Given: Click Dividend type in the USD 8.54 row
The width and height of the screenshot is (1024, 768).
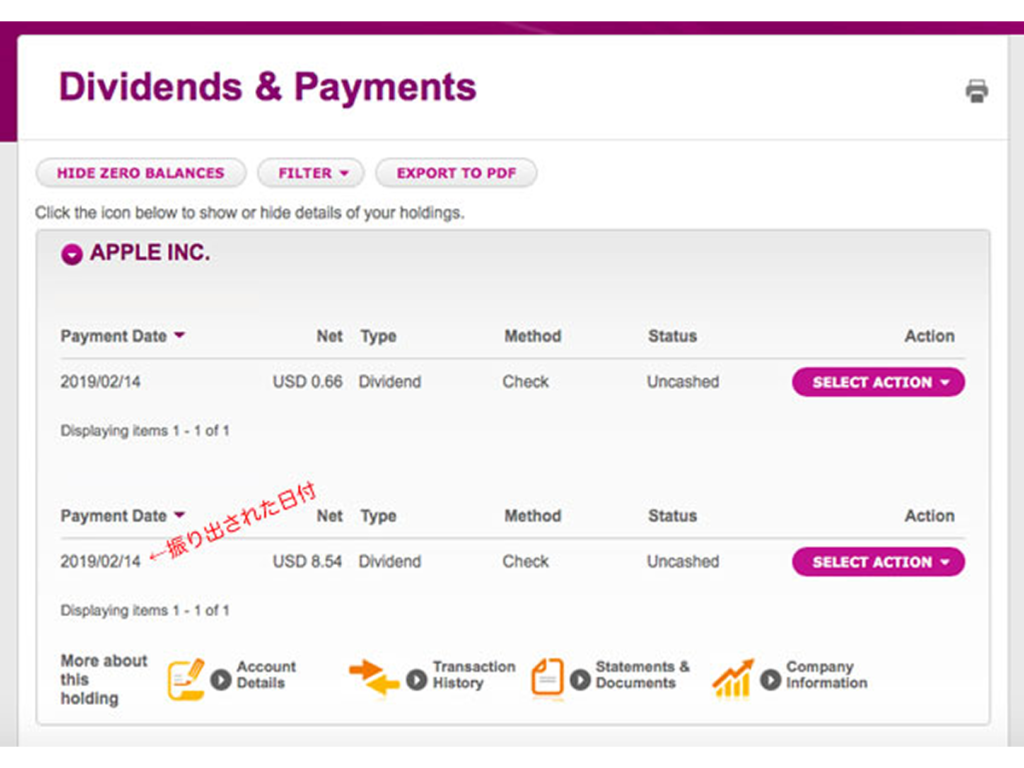Looking at the screenshot, I should click(390, 562).
